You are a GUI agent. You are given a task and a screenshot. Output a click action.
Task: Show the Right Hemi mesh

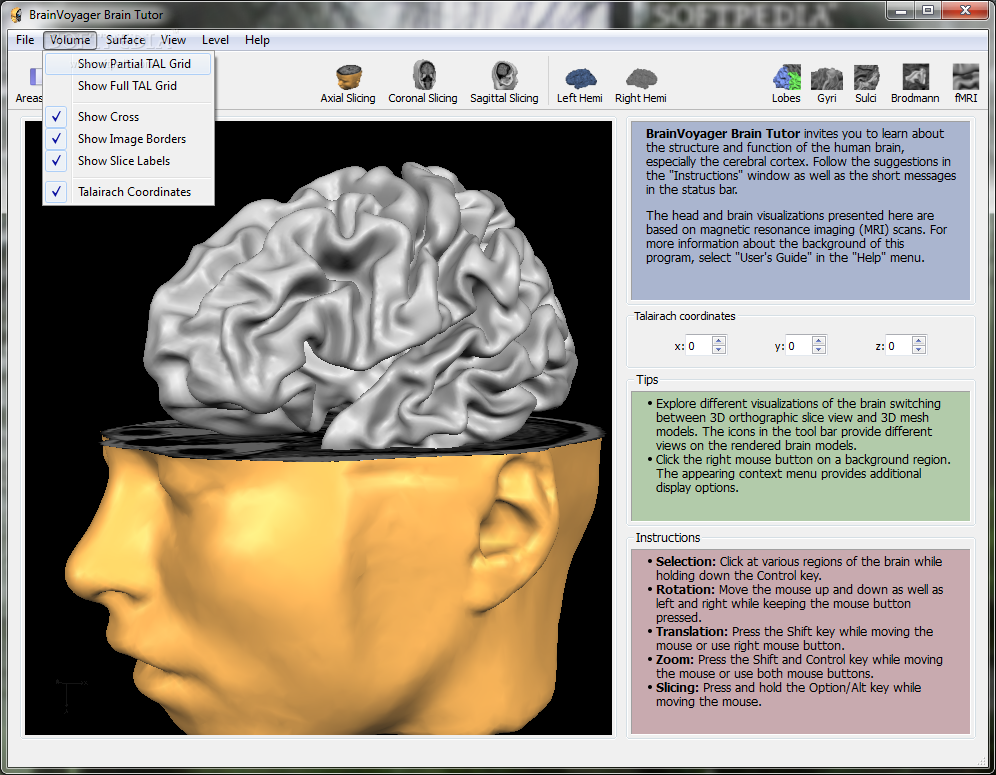tap(640, 85)
